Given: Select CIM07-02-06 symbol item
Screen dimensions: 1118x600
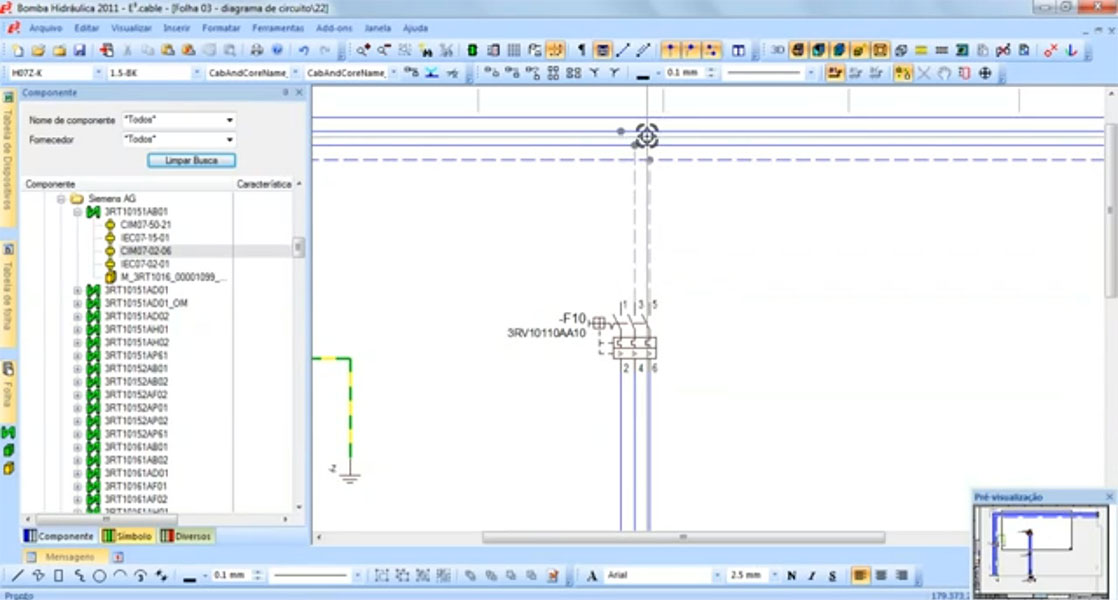Looking at the screenshot, I should 145,251.
